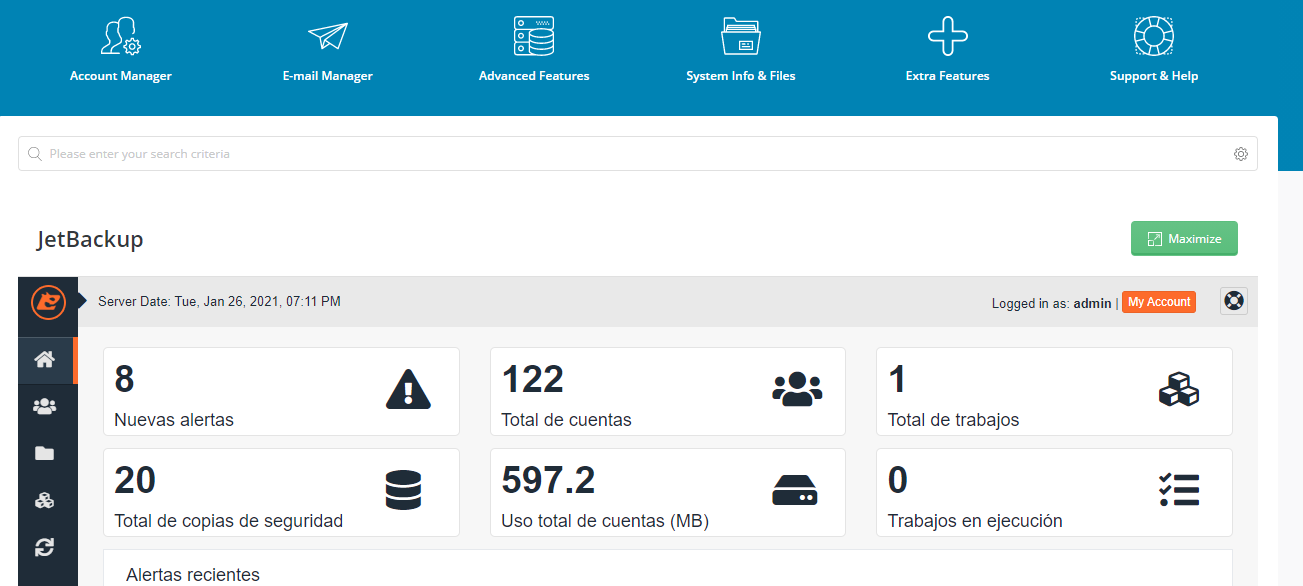Open the Total de trabajos text
Screen dimensions: 1303x586
(x=954, y=420)
